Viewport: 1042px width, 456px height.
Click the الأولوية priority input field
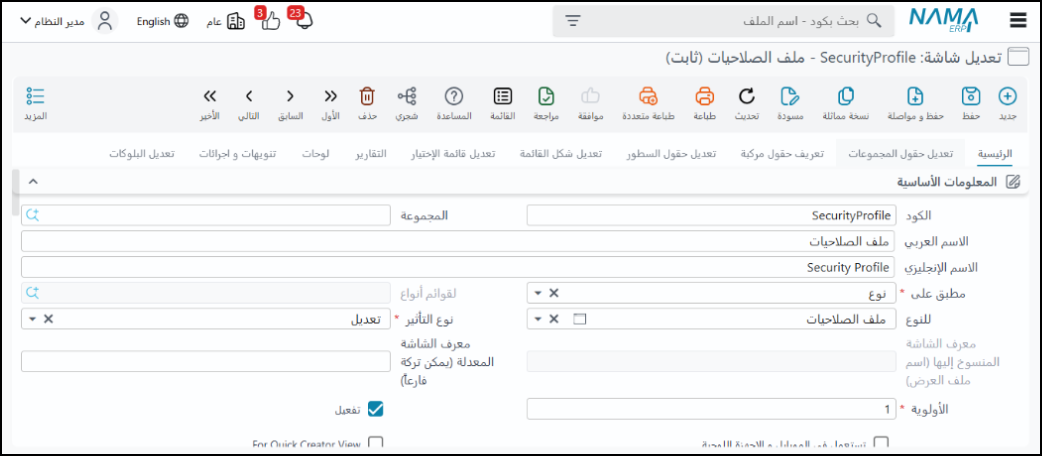(x=710, y=409)
